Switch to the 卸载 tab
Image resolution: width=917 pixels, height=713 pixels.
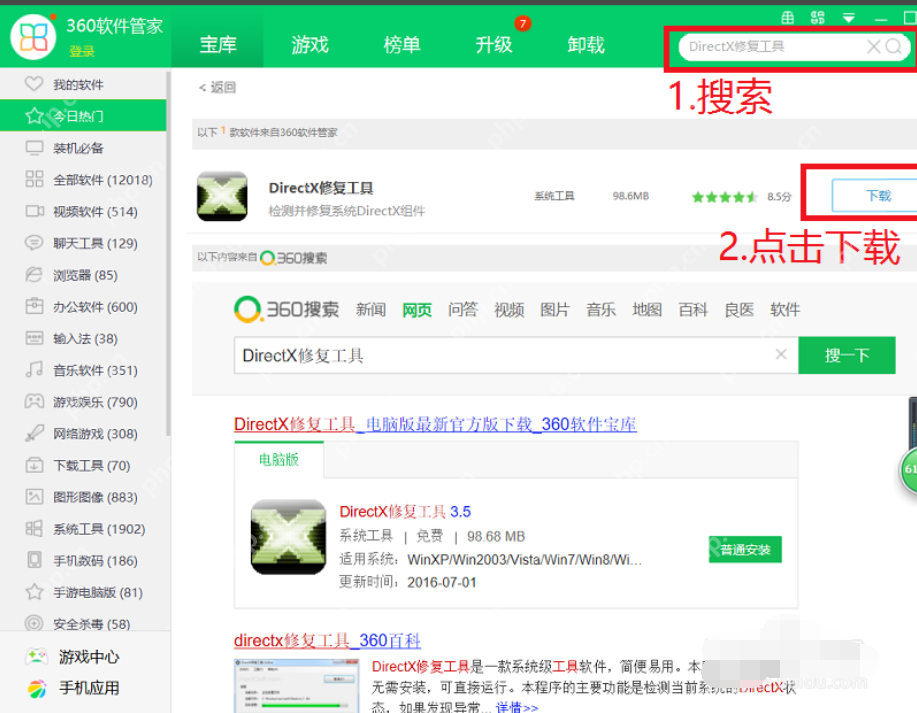click(585, 44)
